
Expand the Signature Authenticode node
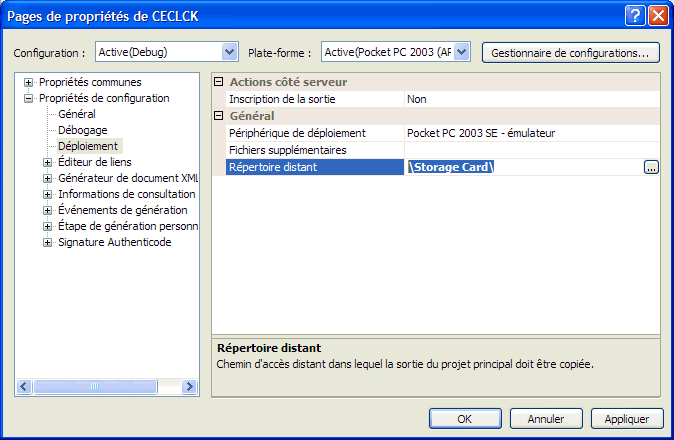(x=47, y=242)
